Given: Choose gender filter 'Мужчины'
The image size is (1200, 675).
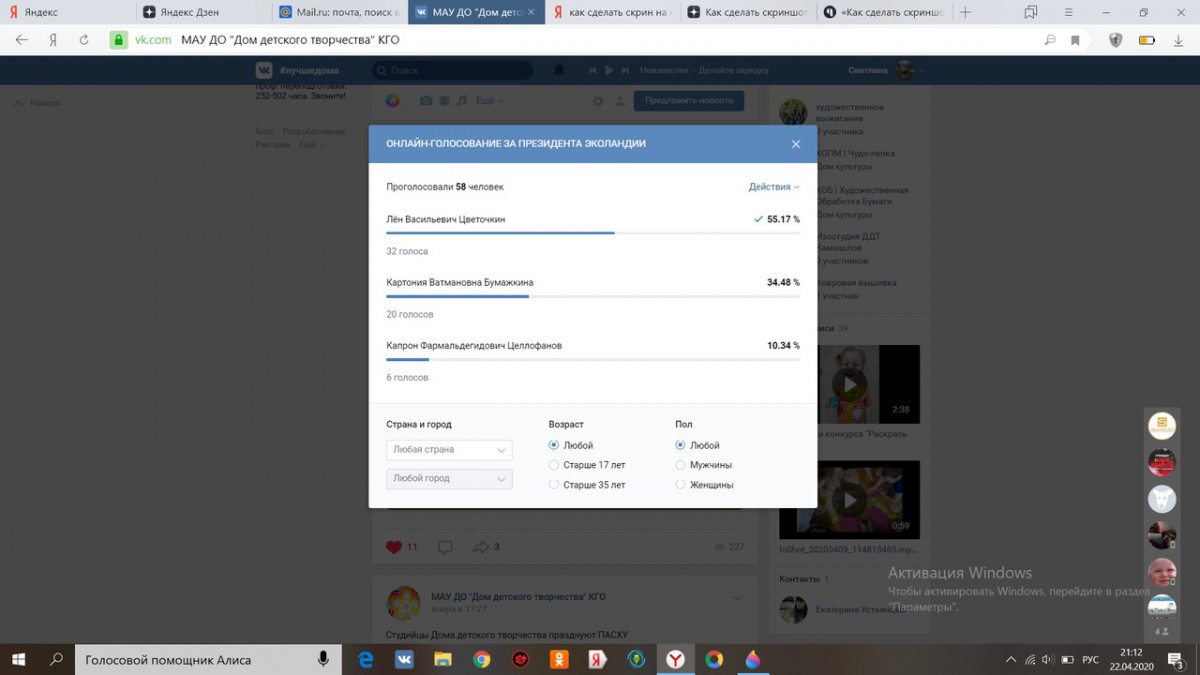Looking at the screenshot, I should [x=681, y=465].
